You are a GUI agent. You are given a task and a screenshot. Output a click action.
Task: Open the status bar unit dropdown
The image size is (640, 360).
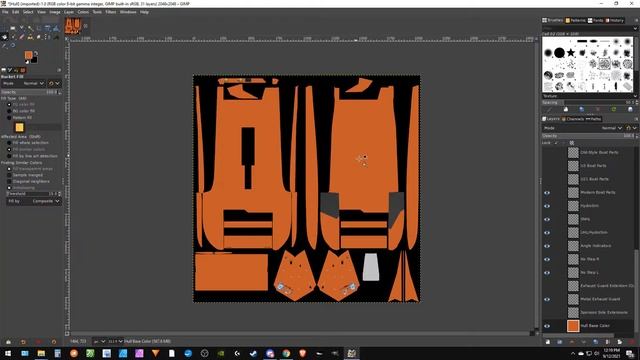(99, 341)
